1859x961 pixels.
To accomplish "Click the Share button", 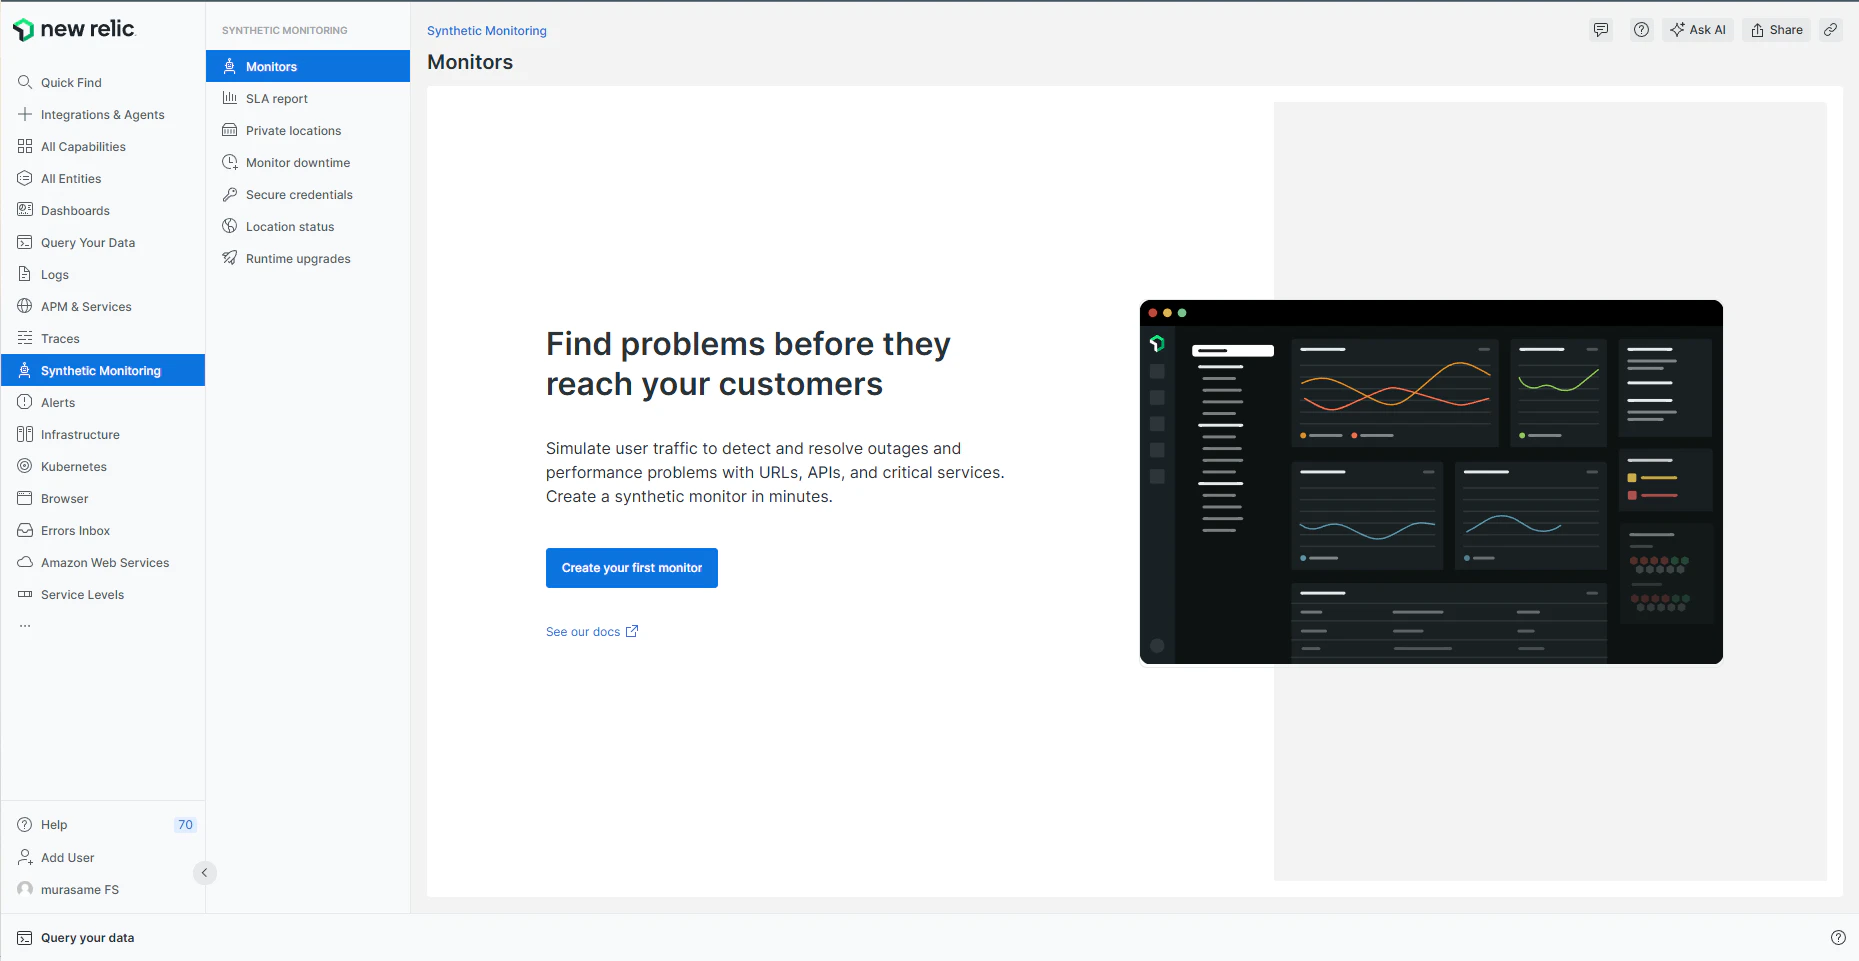I will 1777,30.
